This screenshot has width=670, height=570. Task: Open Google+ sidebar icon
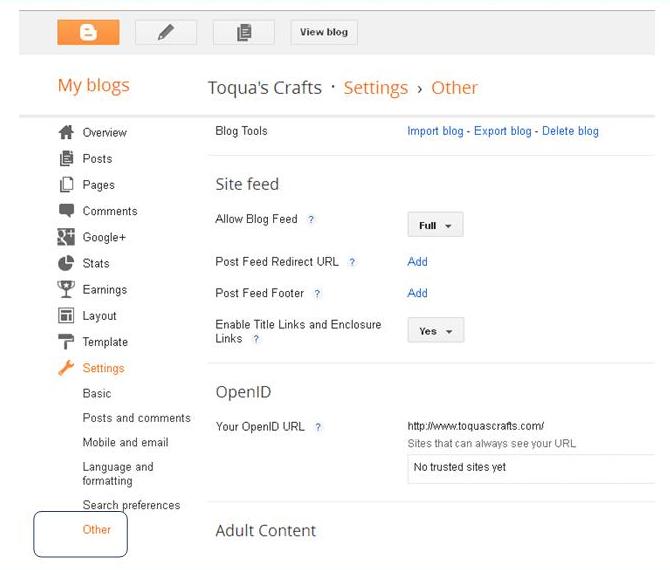(67, 237)
